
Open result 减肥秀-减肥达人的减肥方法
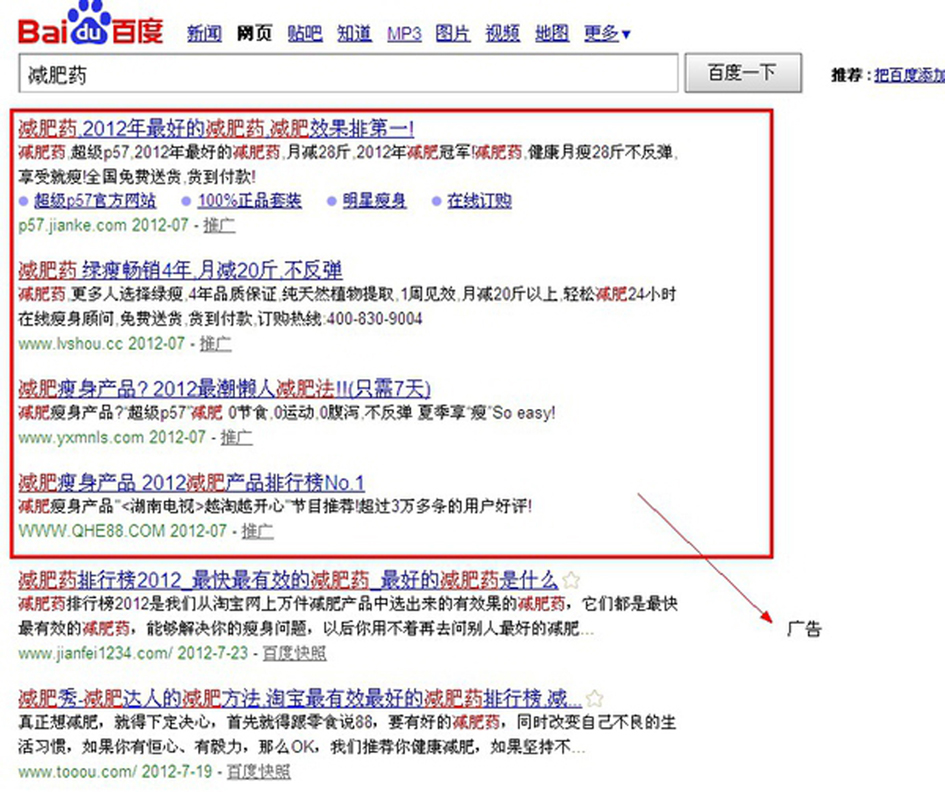coord(300,699)
